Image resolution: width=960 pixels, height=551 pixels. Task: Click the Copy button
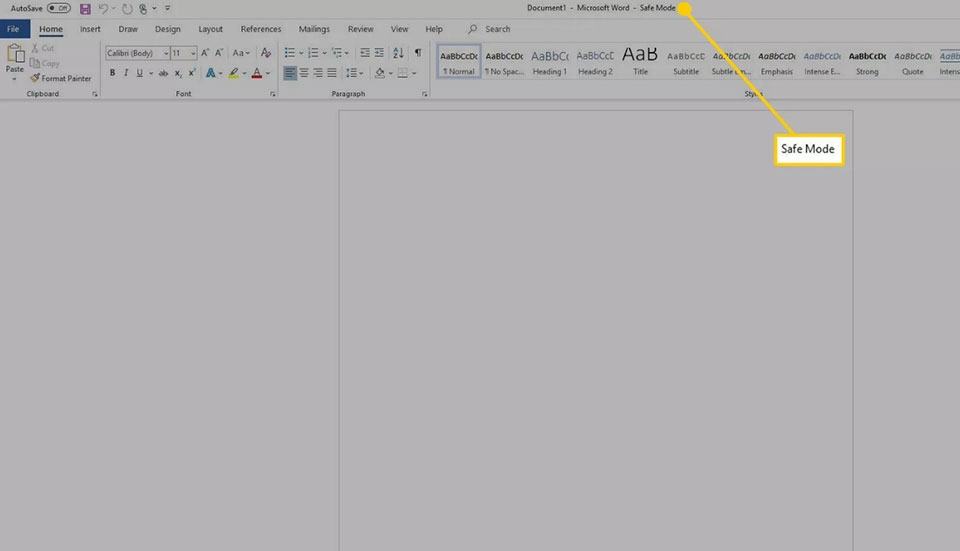pos(45,63)
